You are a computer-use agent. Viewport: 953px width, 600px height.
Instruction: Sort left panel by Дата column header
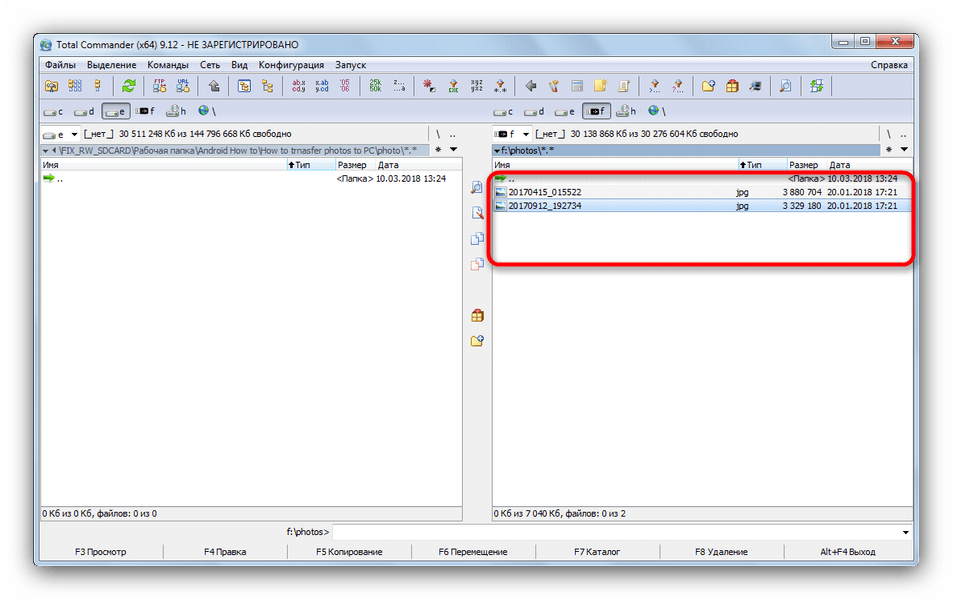(x=418, y=165)
